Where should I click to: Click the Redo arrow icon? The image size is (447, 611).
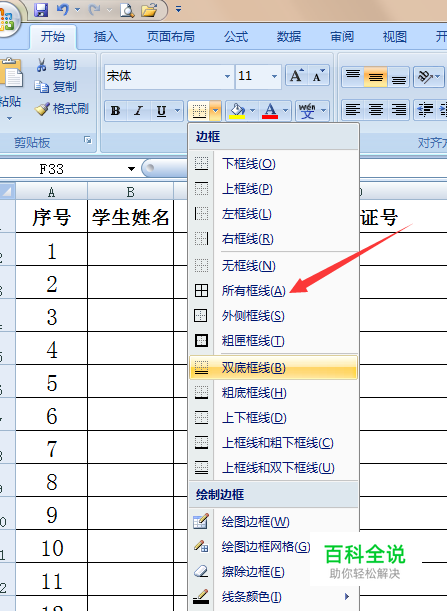[94, 9]
